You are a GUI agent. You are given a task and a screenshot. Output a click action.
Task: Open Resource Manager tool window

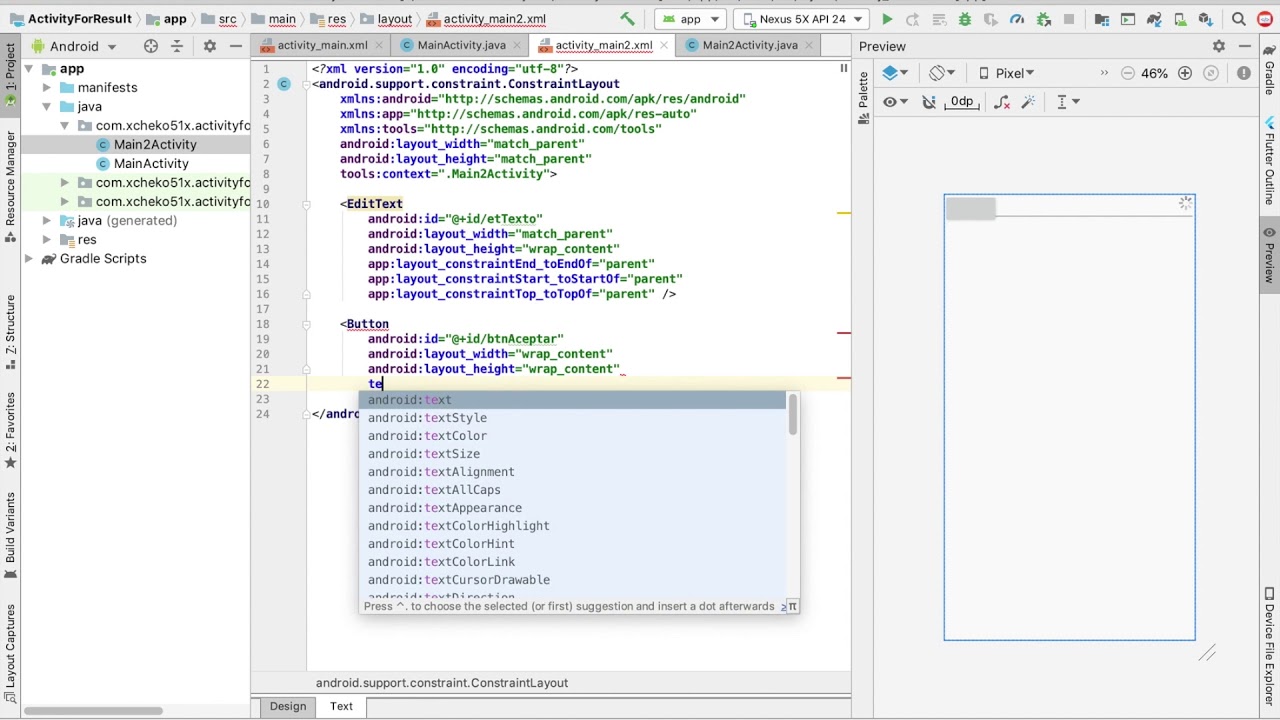10,186
